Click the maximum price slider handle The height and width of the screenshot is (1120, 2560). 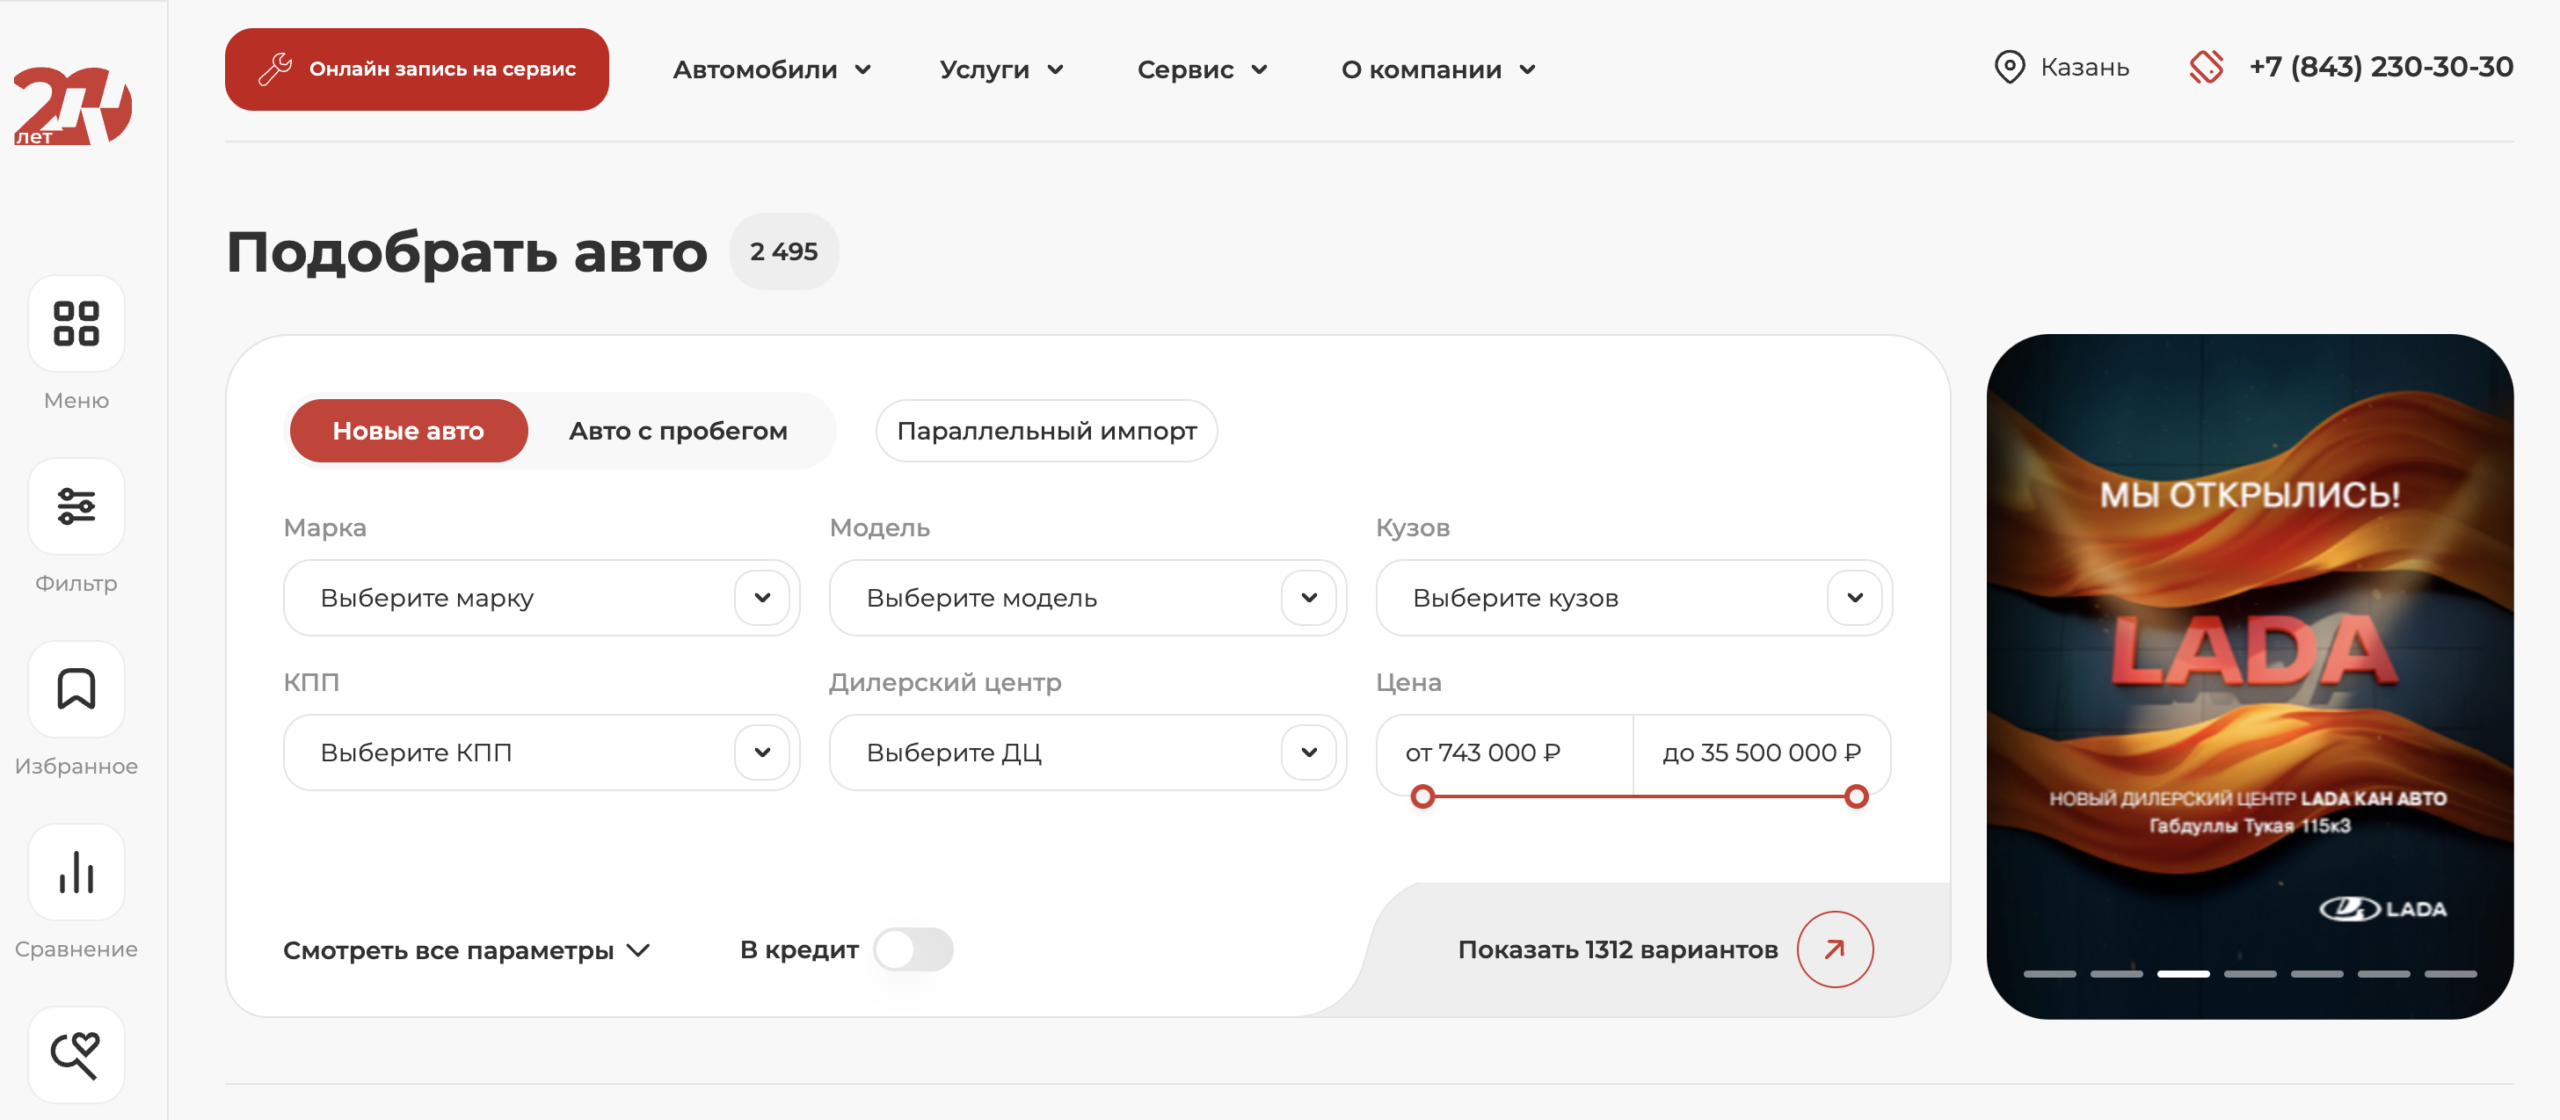click(1856, 797)
